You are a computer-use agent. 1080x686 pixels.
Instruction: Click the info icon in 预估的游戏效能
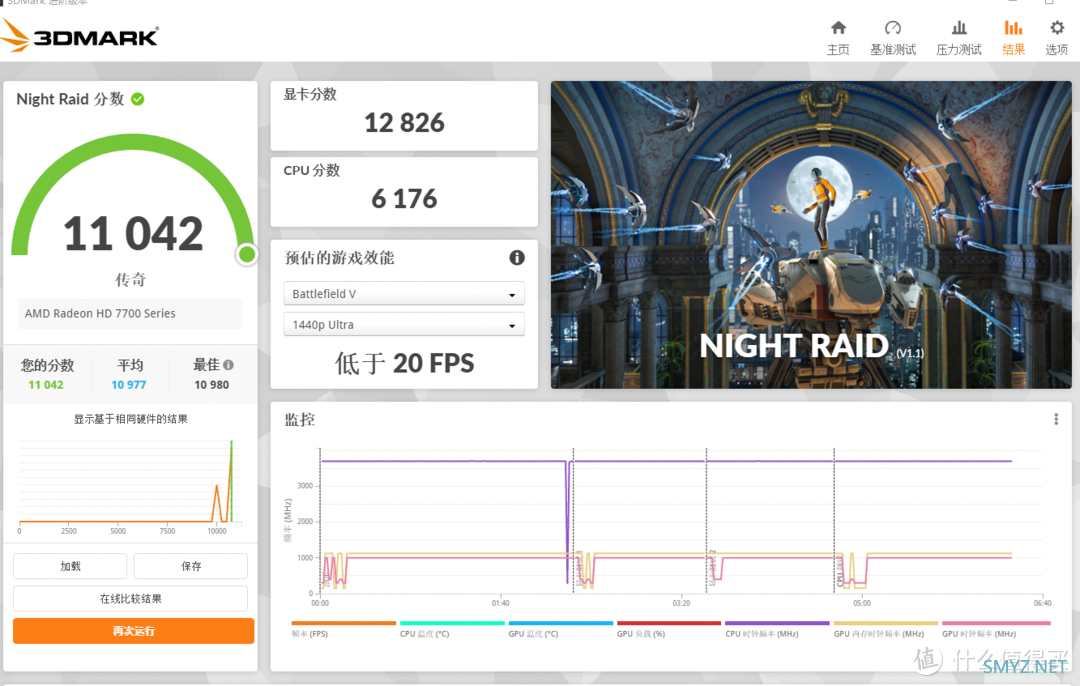517,258
